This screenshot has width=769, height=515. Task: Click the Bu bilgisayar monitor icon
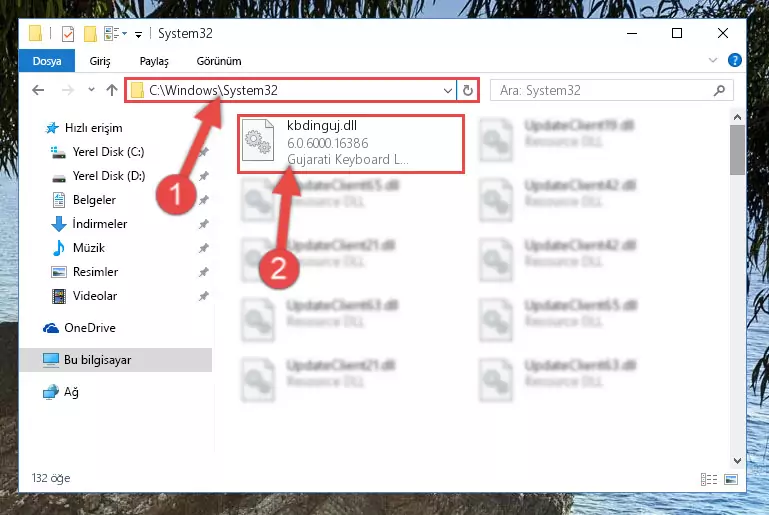coord(51,360)
